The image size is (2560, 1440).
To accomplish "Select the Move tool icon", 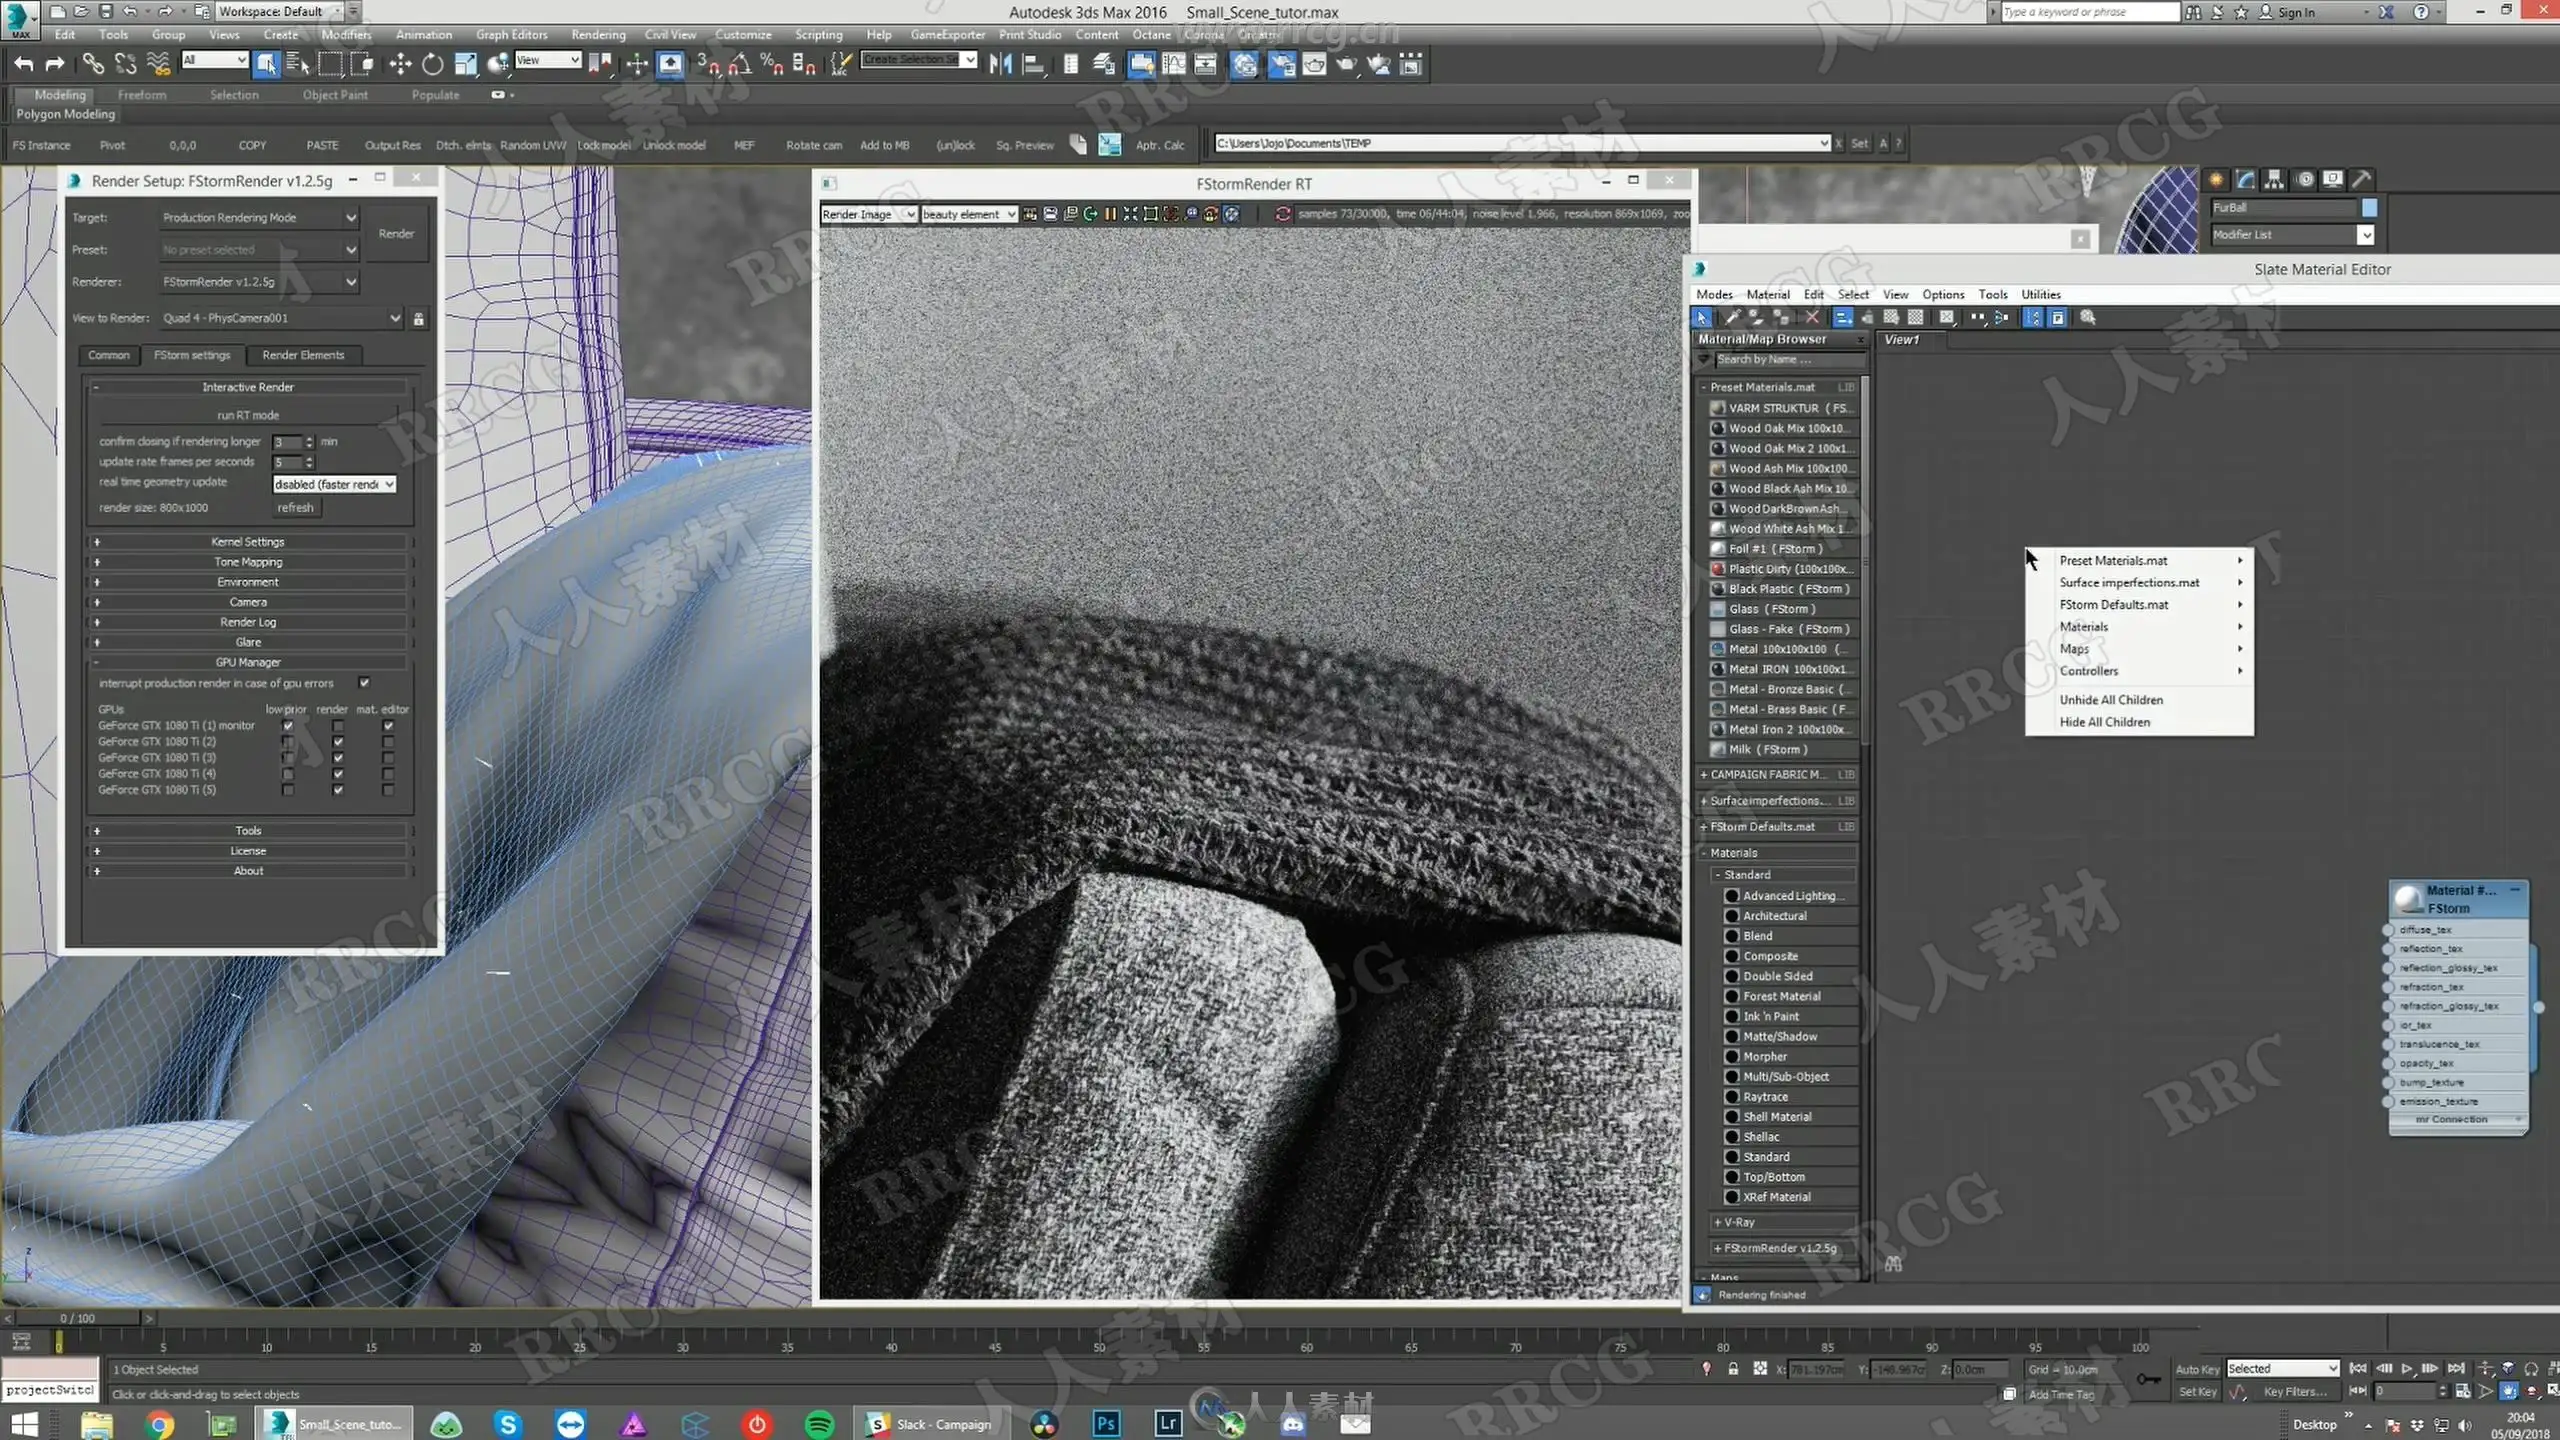I will click(x=400, y=65).
